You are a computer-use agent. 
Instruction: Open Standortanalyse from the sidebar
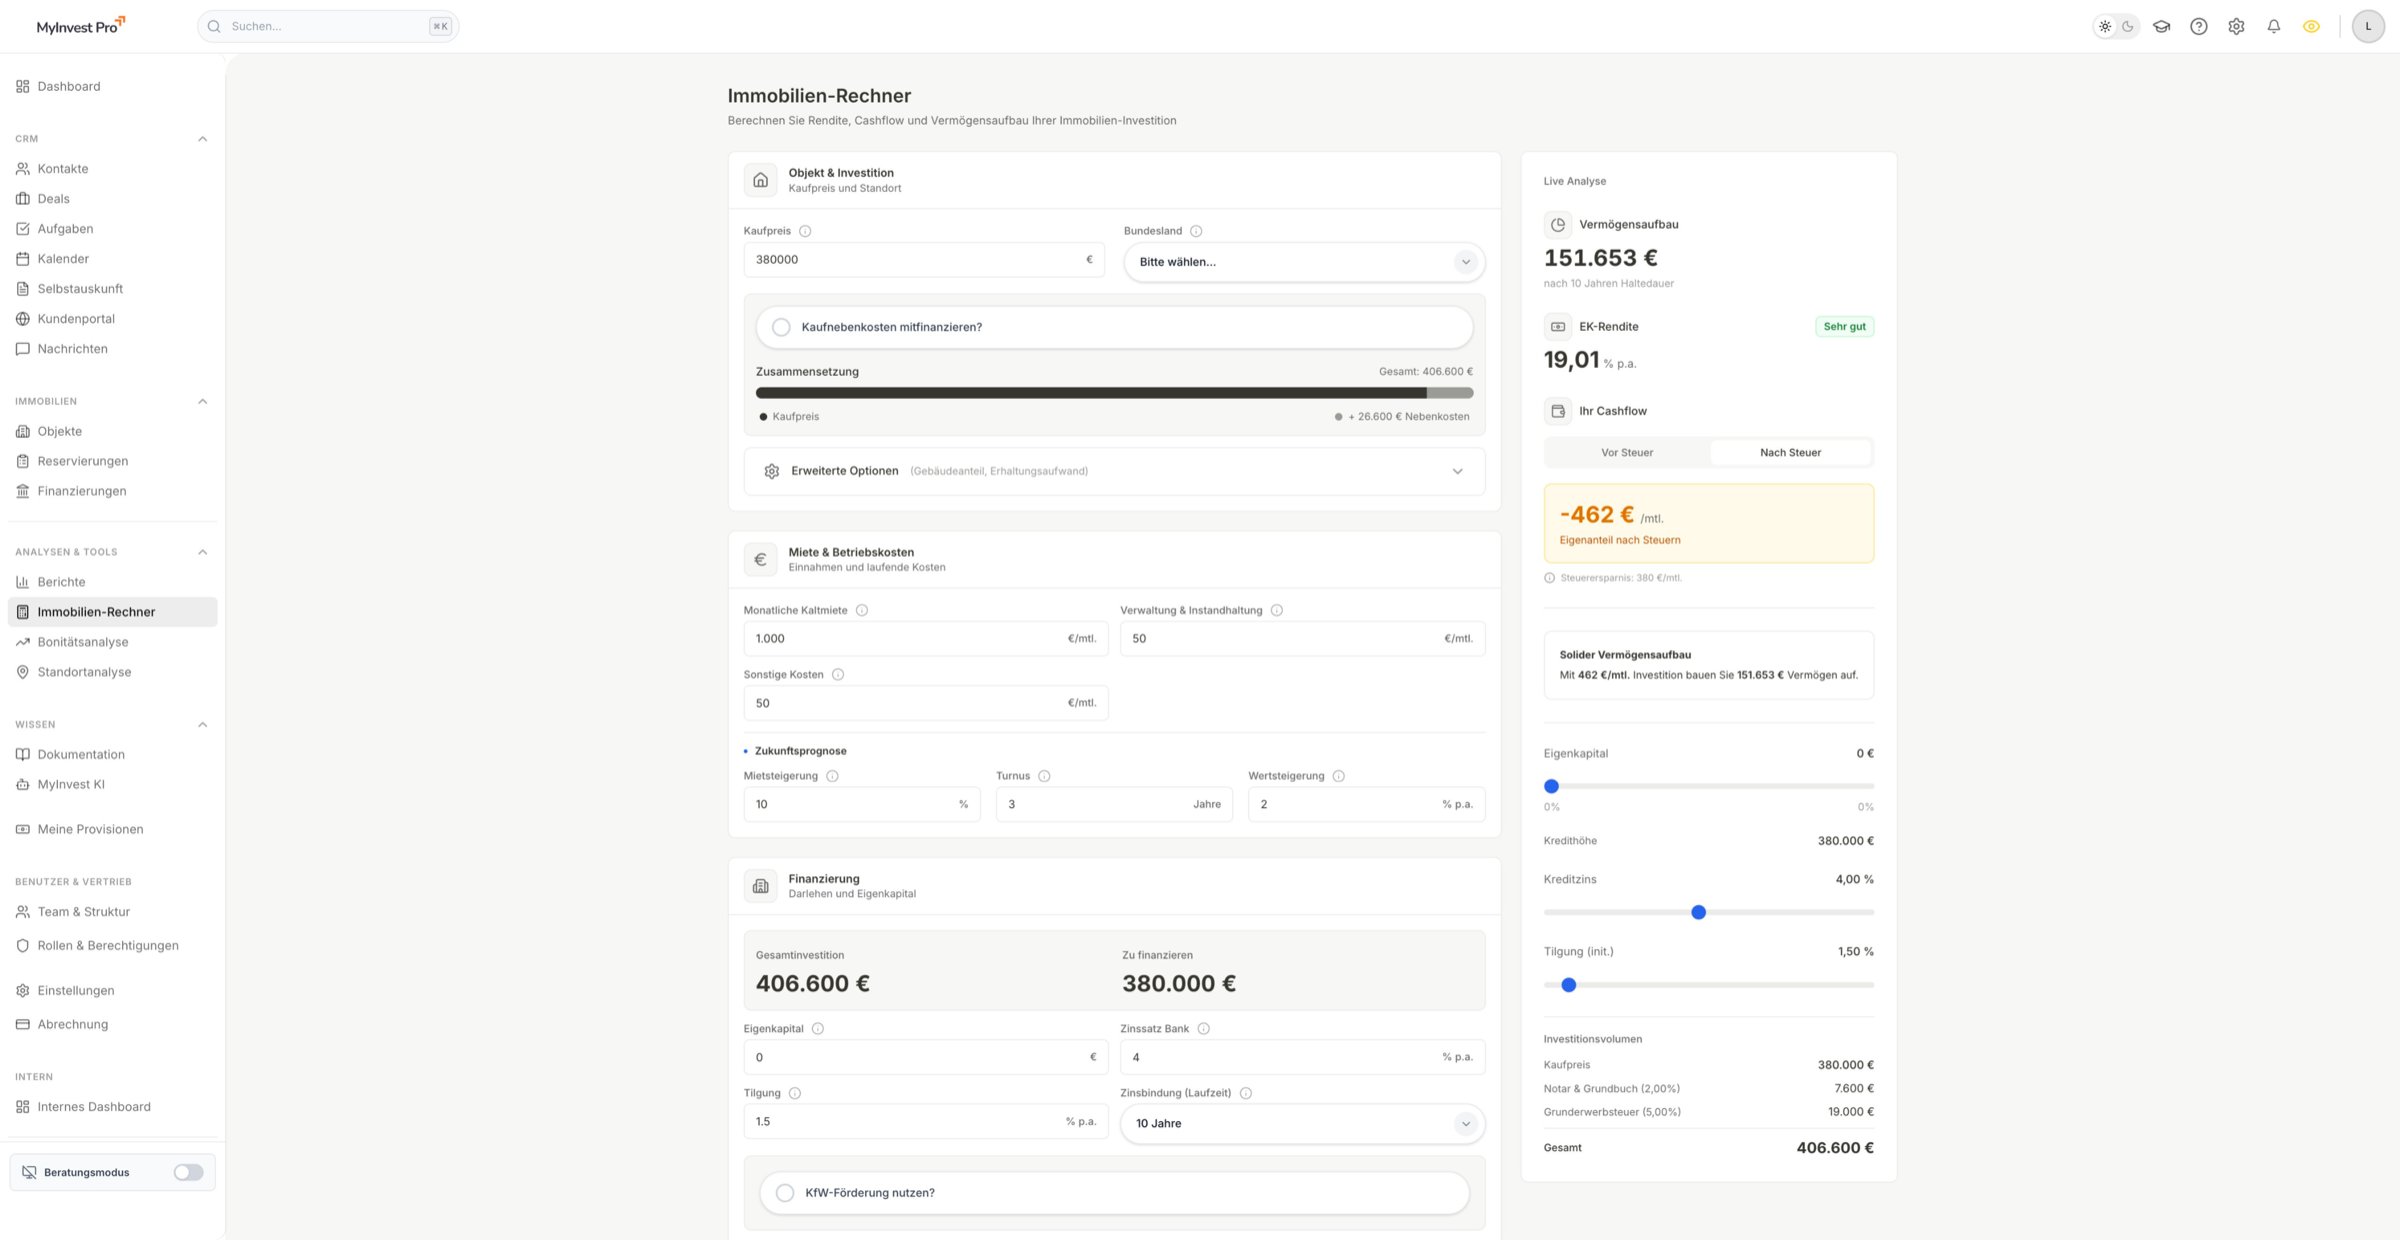[x=84, y=671]
